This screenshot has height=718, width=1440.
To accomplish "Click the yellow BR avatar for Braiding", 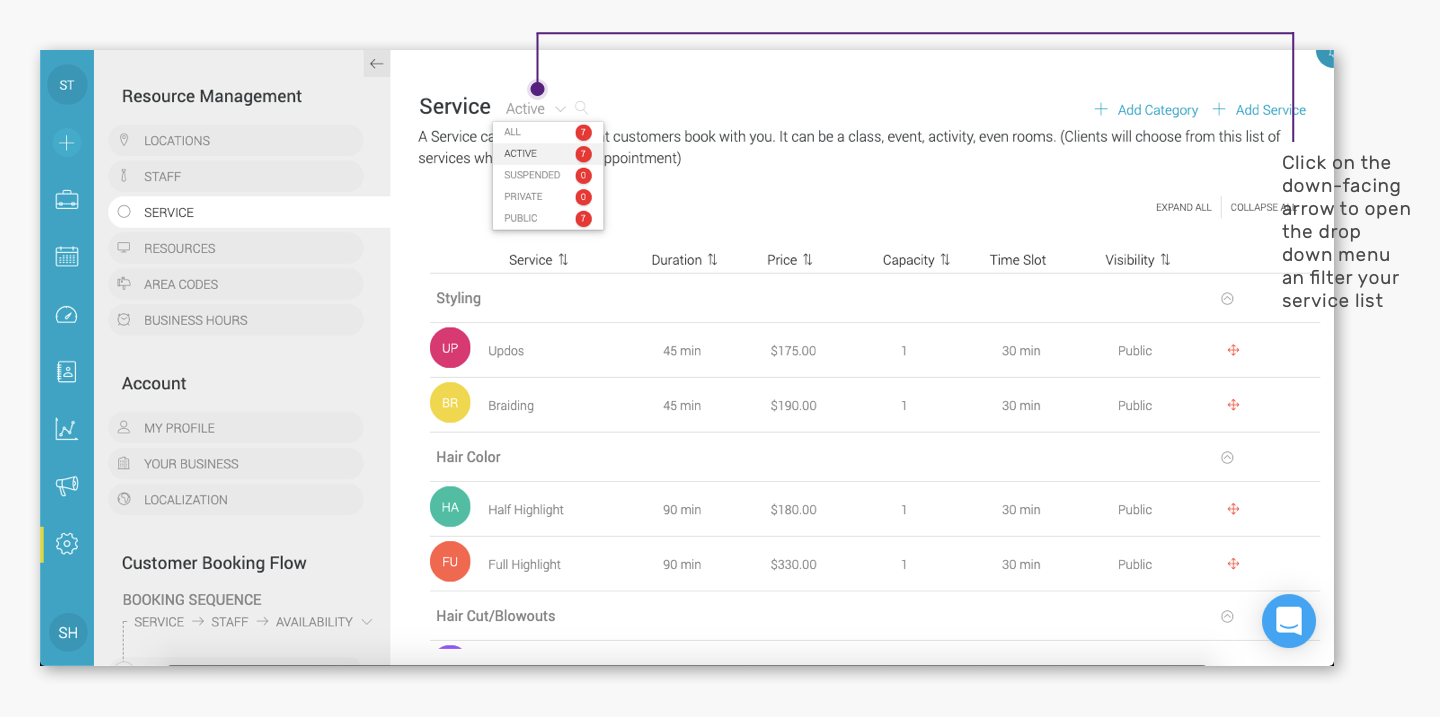I will 450,403.
